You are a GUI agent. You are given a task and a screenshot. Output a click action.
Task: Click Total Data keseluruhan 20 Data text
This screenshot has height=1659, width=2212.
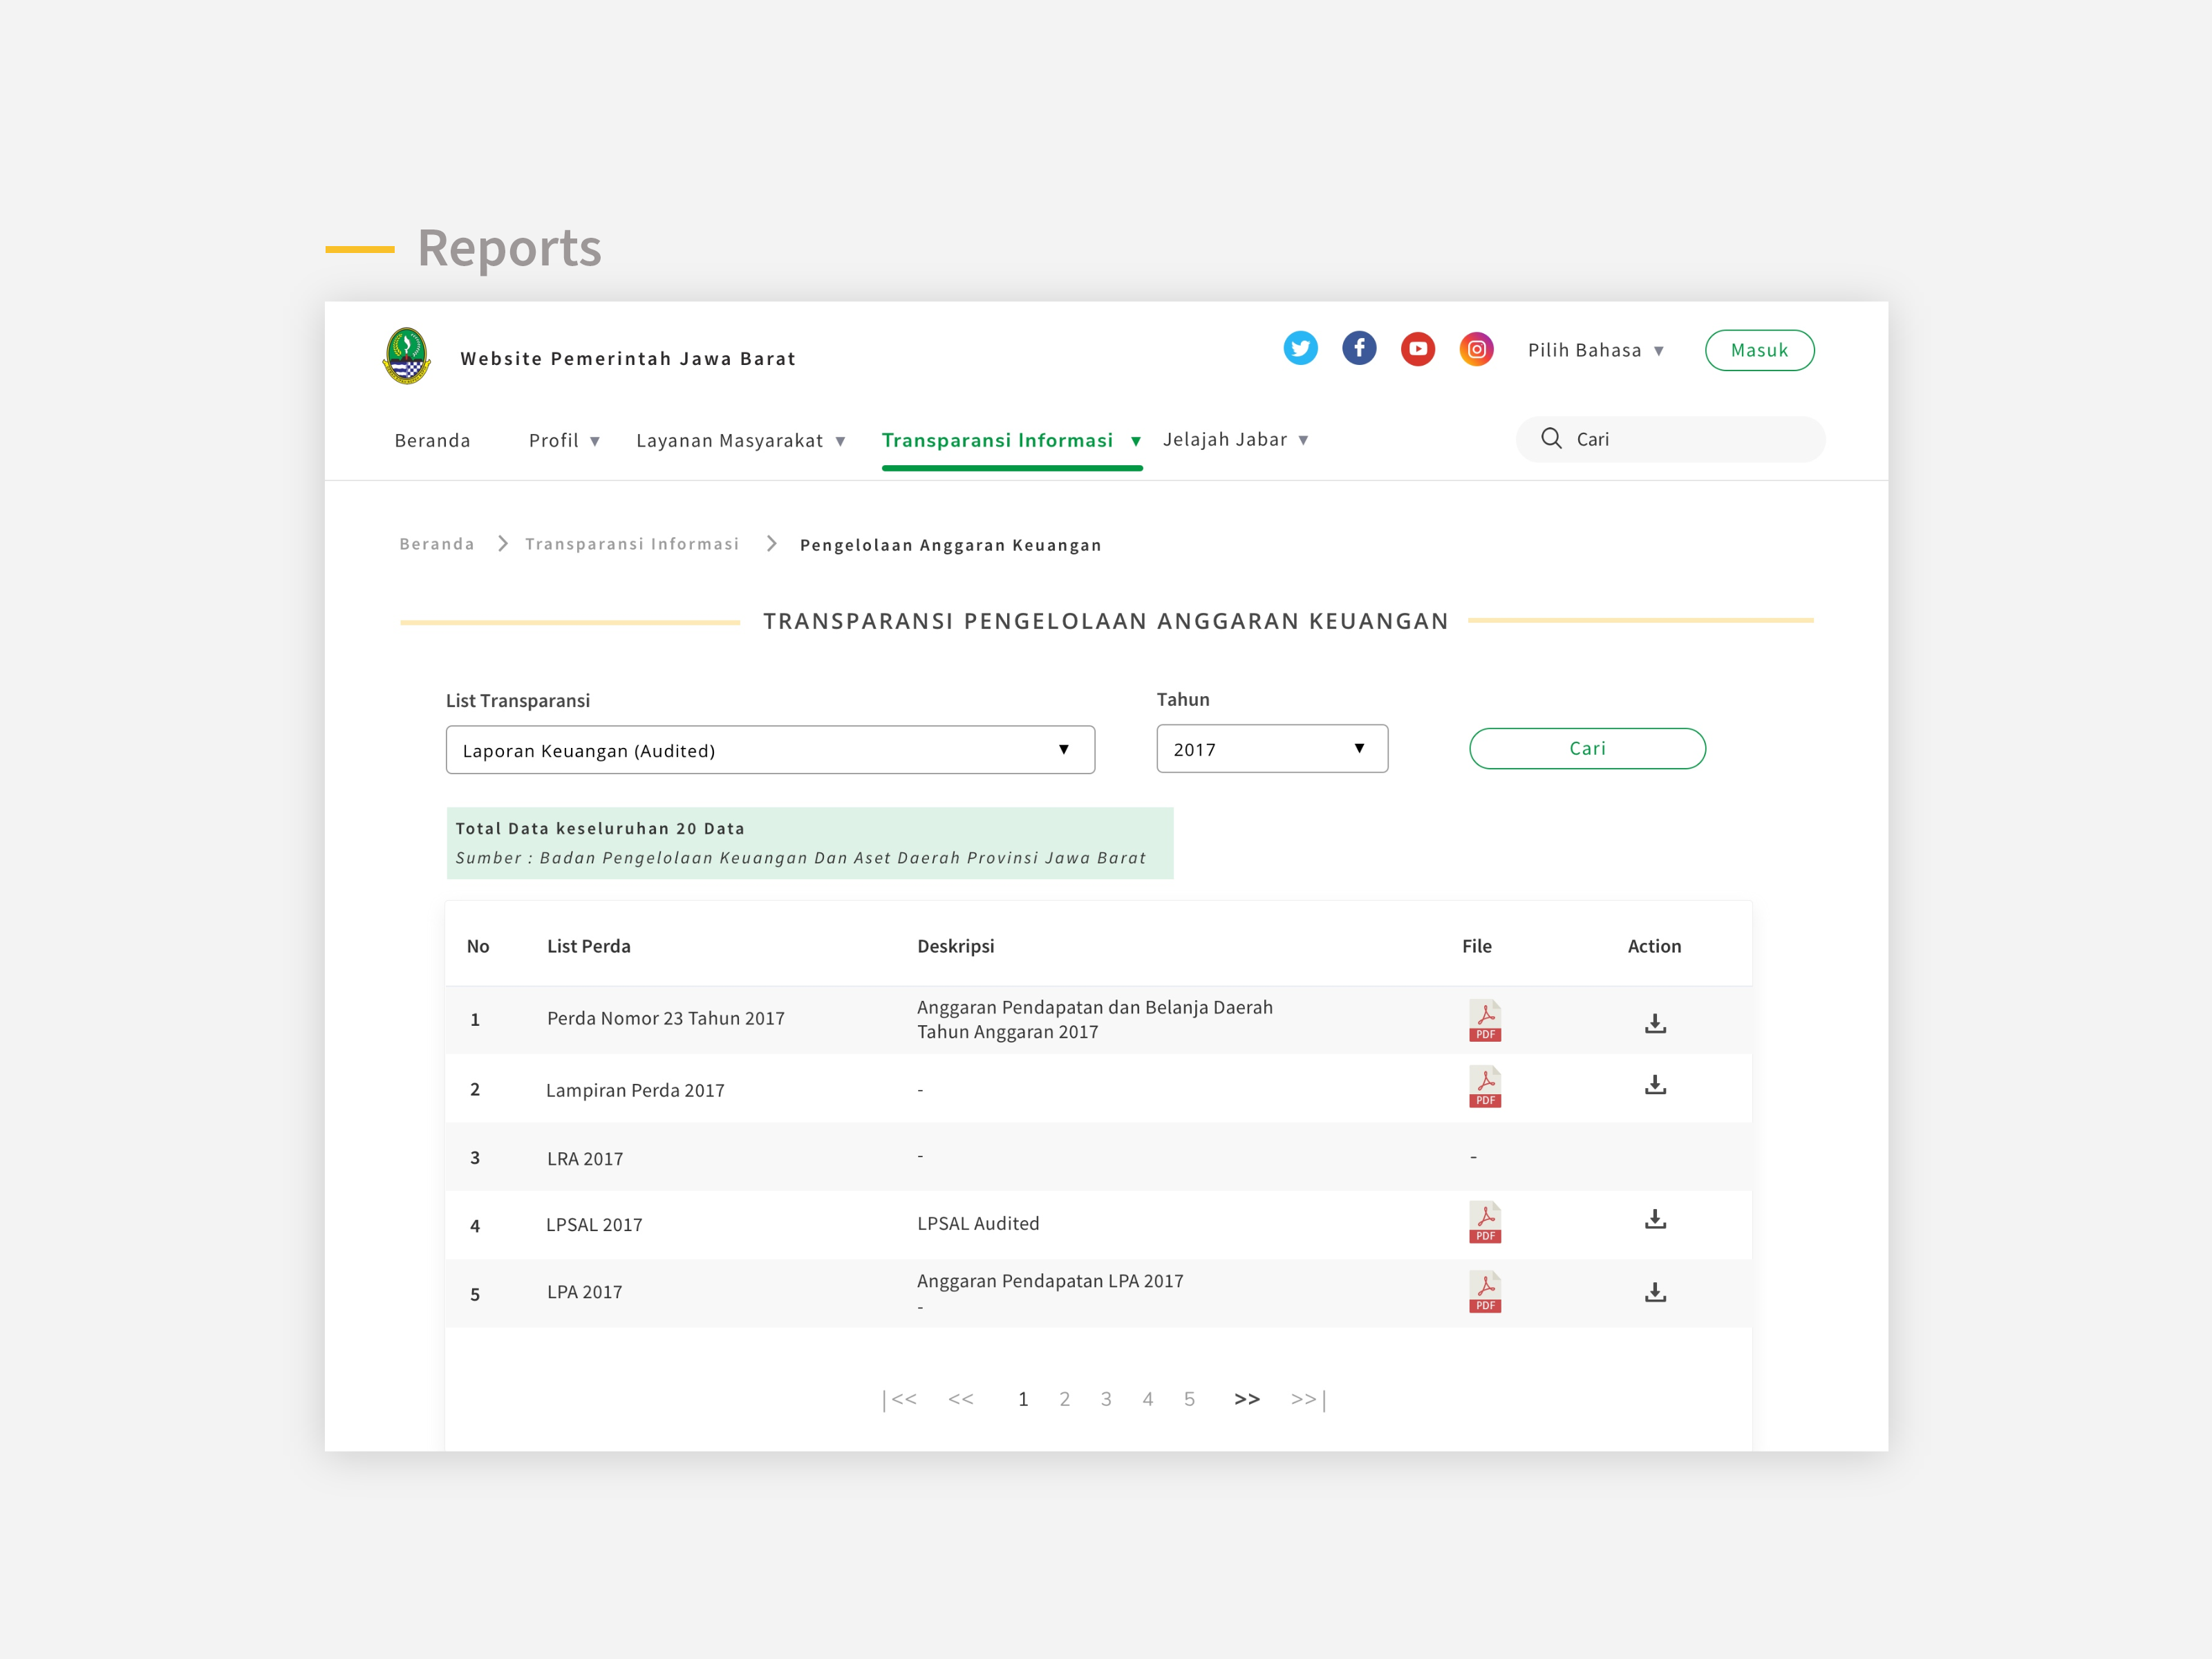click(600, 828)
